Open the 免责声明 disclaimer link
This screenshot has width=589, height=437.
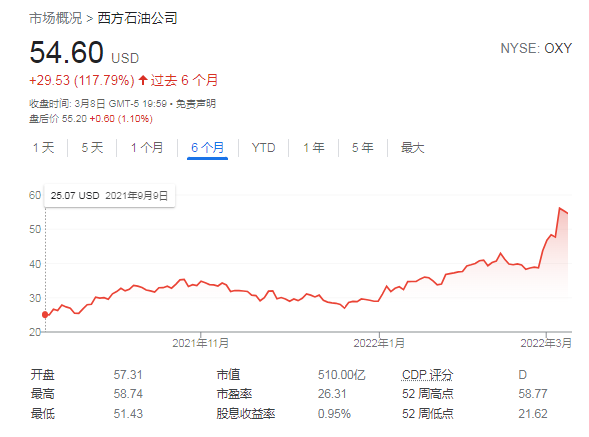tap(196, 104)
